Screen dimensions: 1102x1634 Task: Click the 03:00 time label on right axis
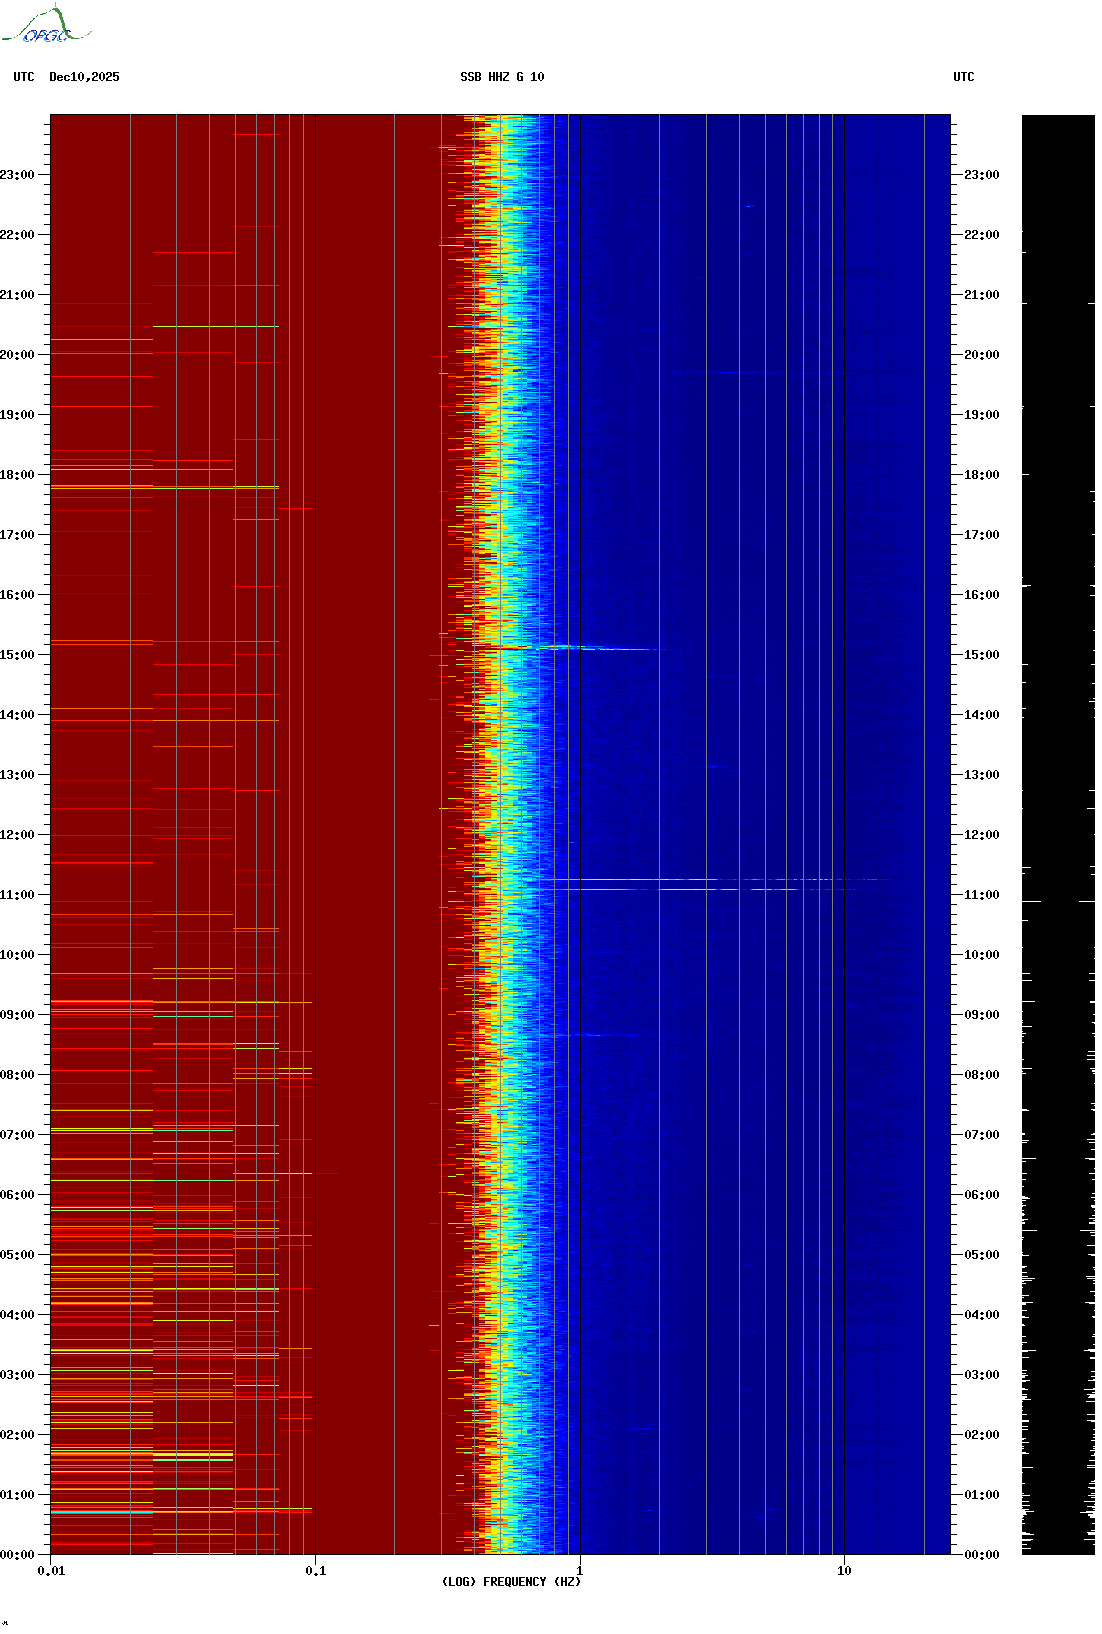tap(981, 1375)
